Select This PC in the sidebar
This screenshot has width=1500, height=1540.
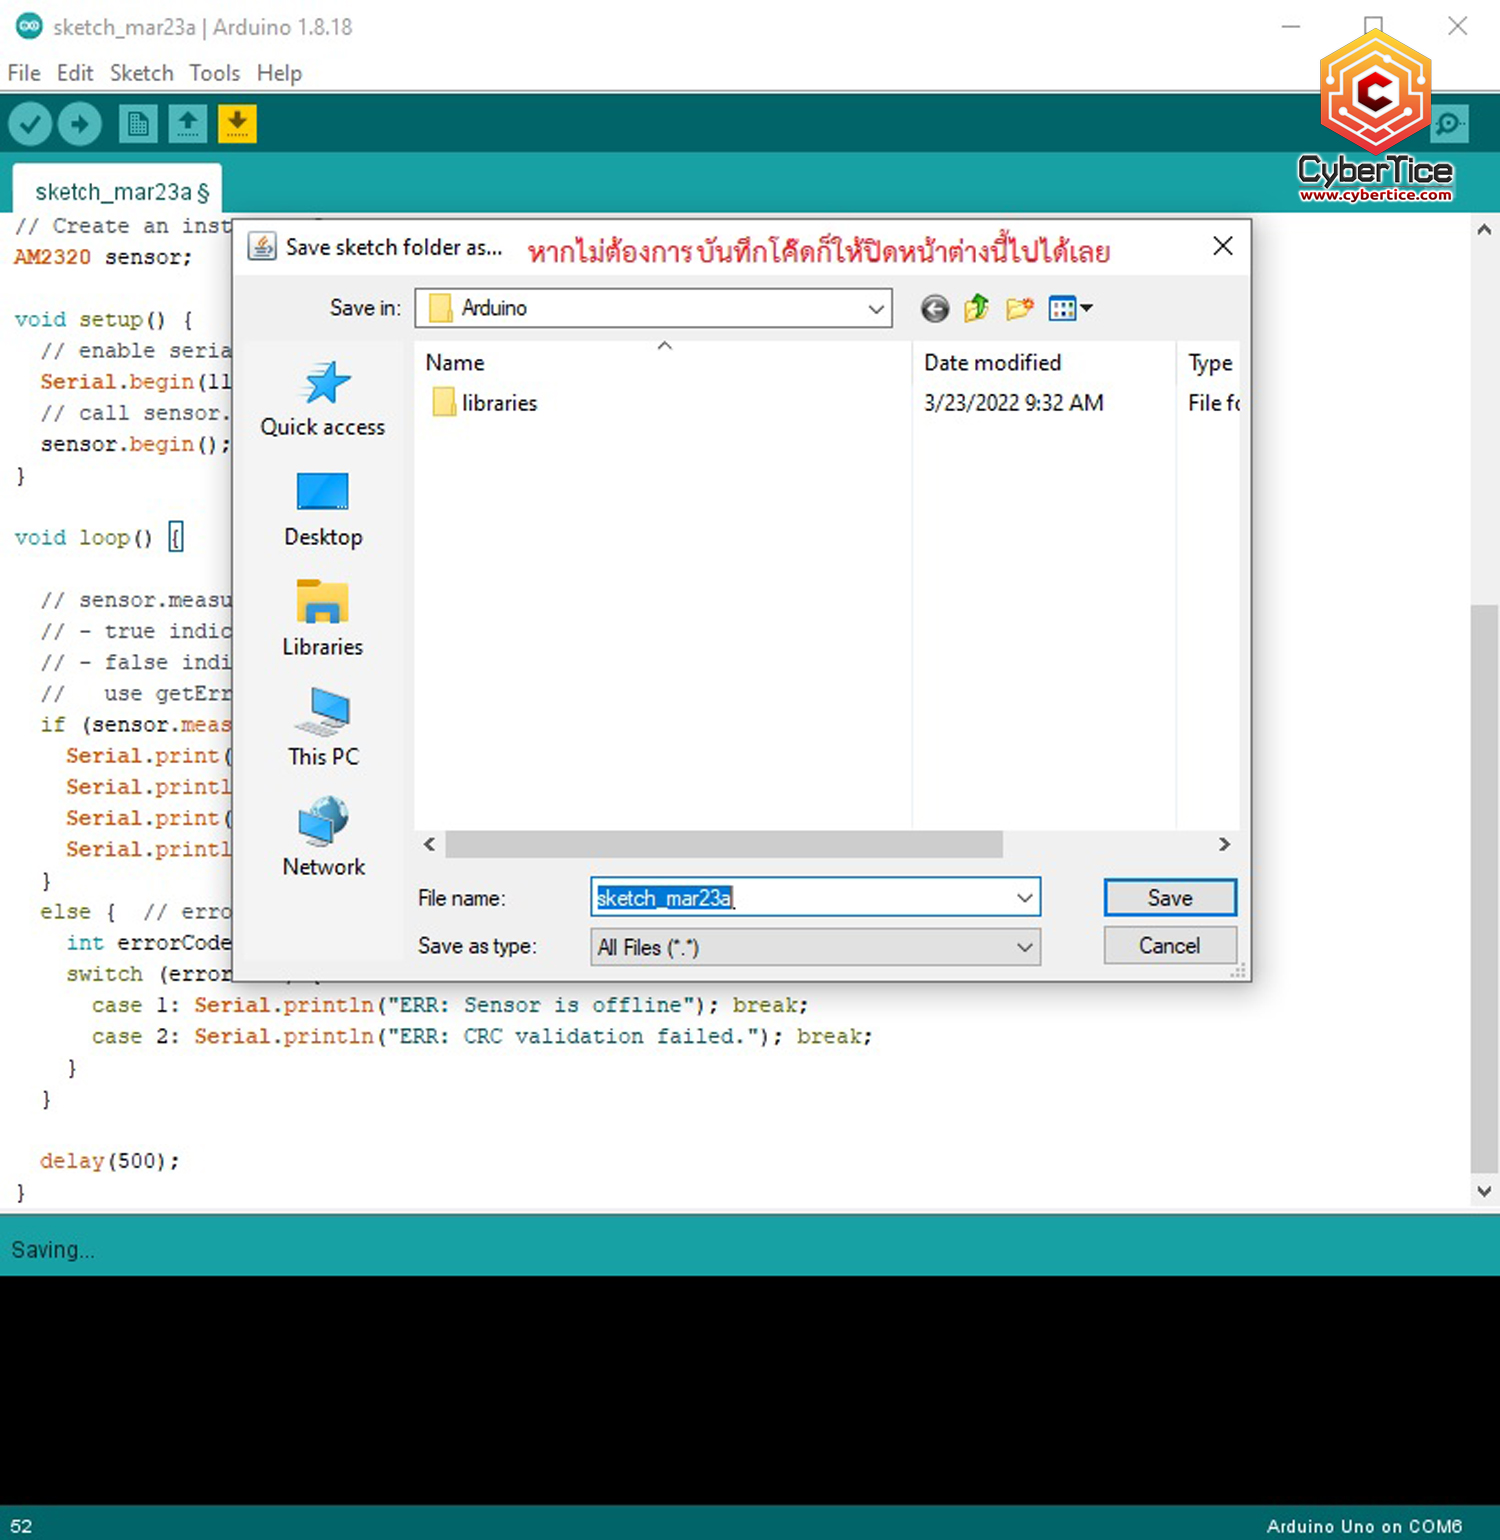322,727
